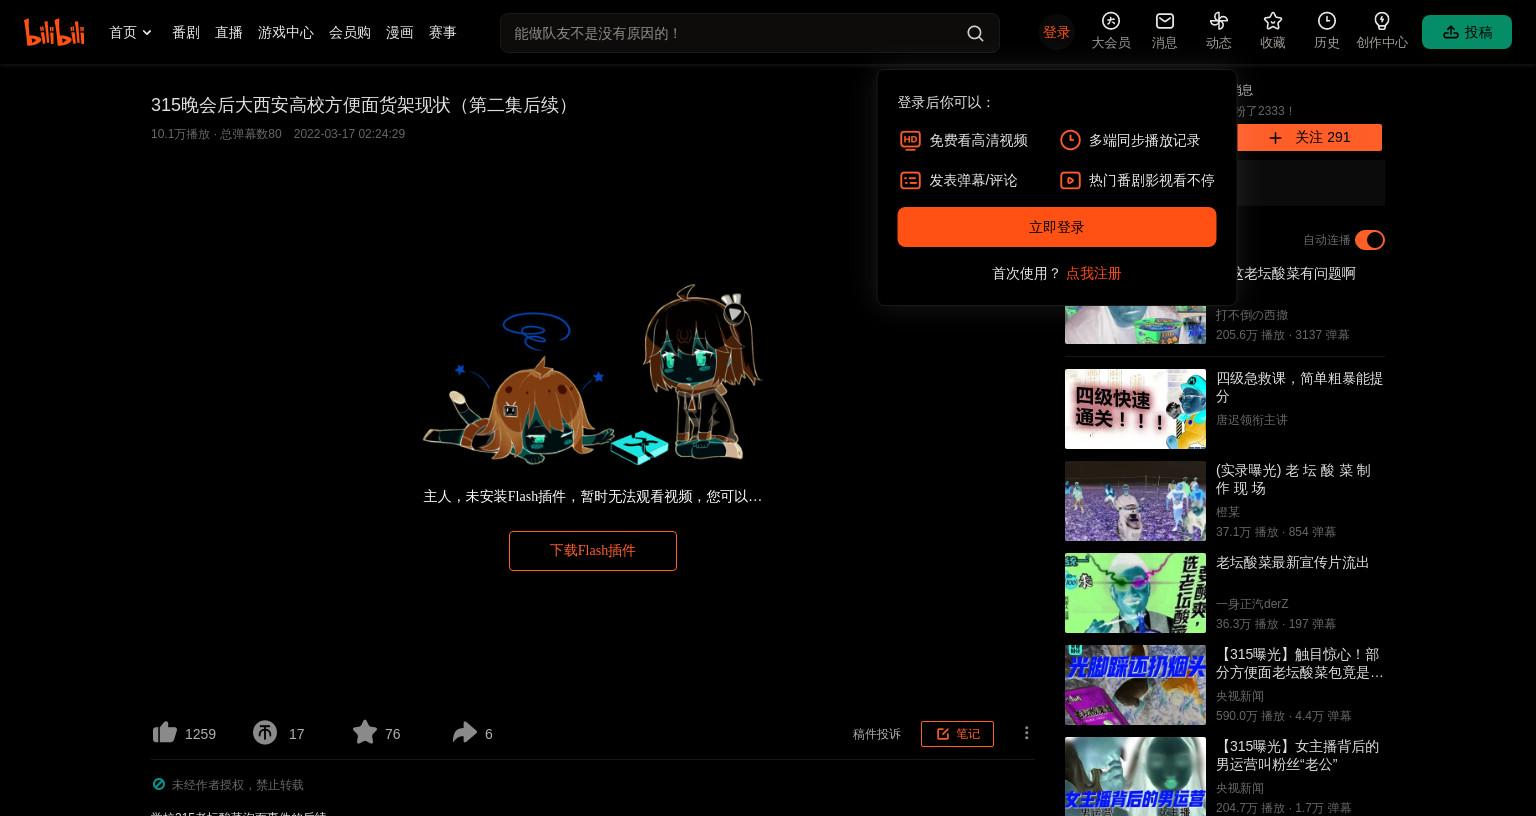Open the 赛事 menu item
Screen dimensions: 1536x816
[x=443, y=33]
